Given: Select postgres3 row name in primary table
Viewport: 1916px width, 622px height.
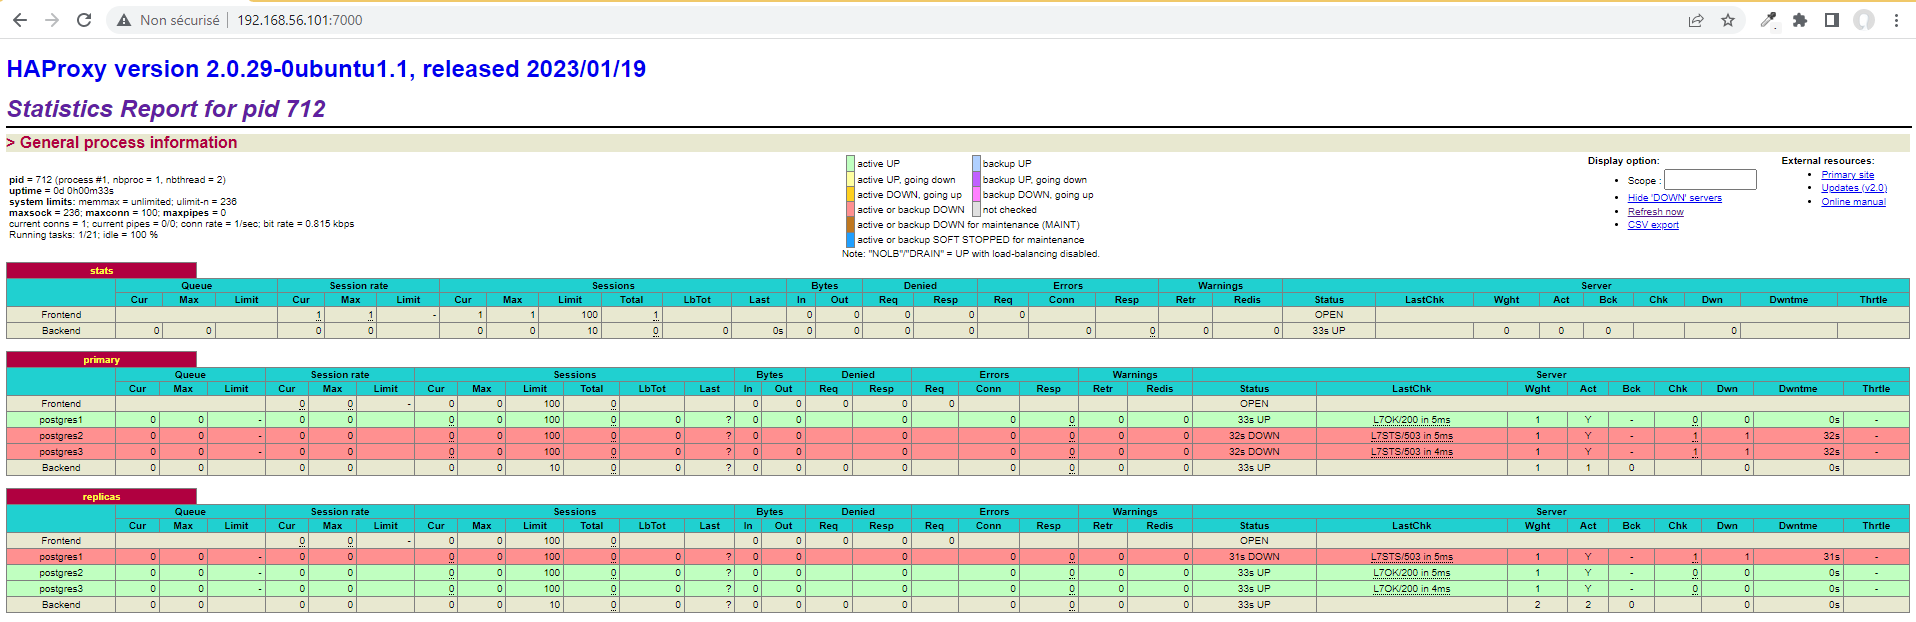Looking at the screenshot, I should pos(61,452).
